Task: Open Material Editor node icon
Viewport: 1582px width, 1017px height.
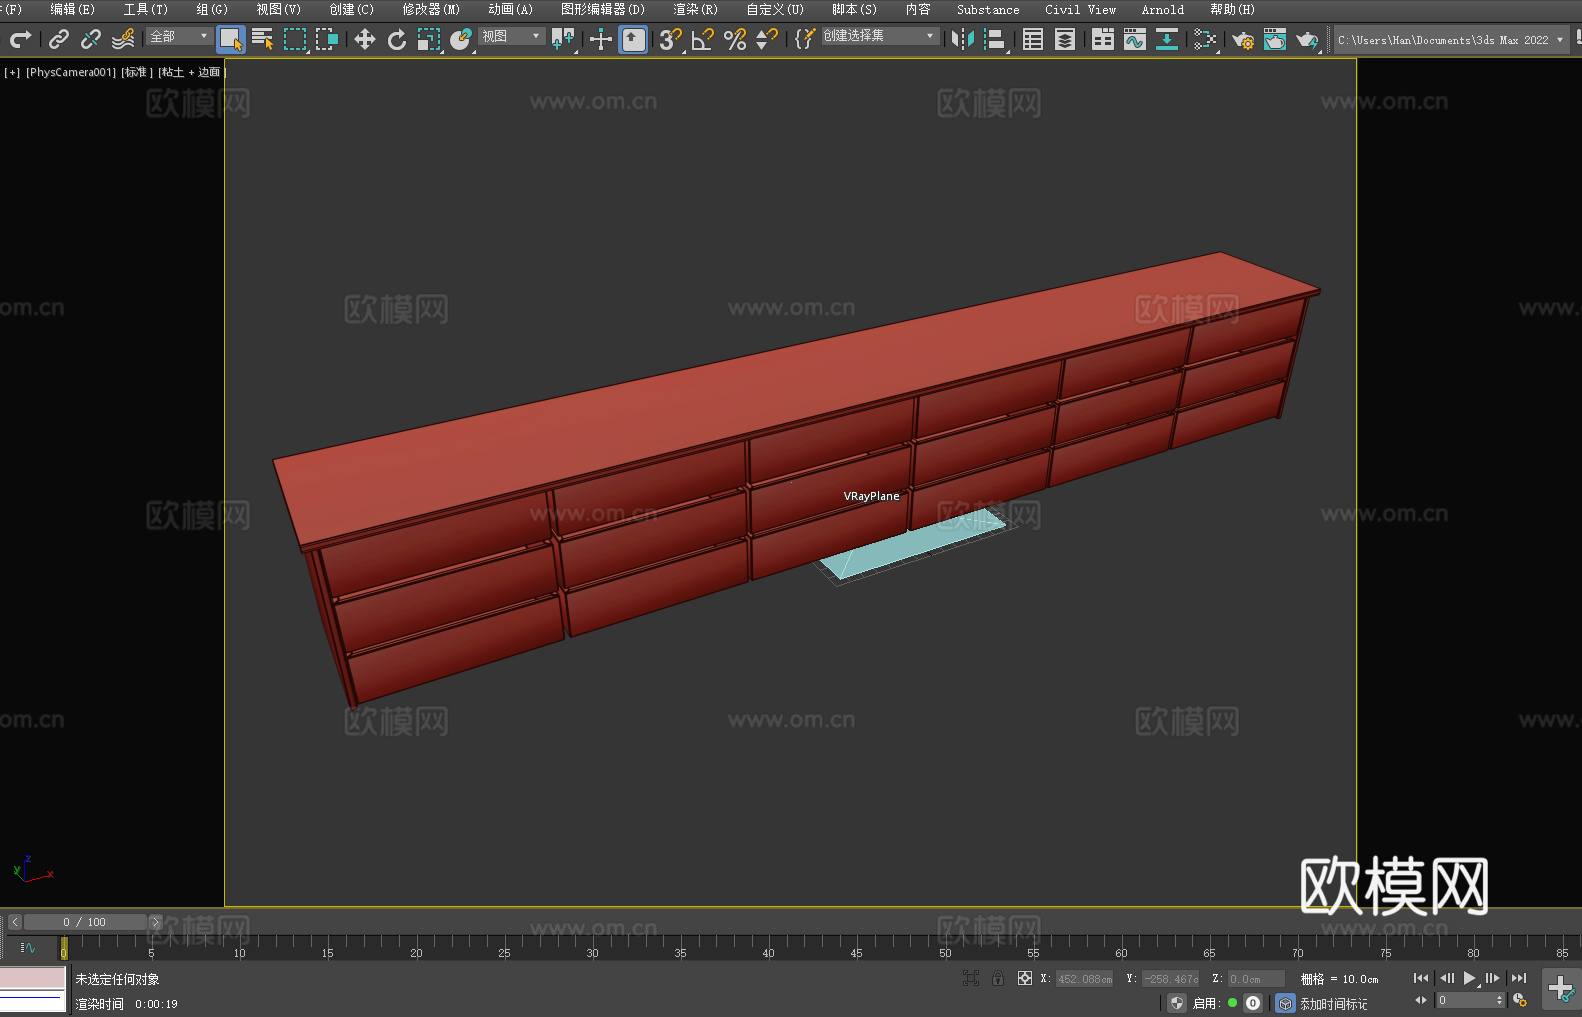Action: [x=1205, y=39]
